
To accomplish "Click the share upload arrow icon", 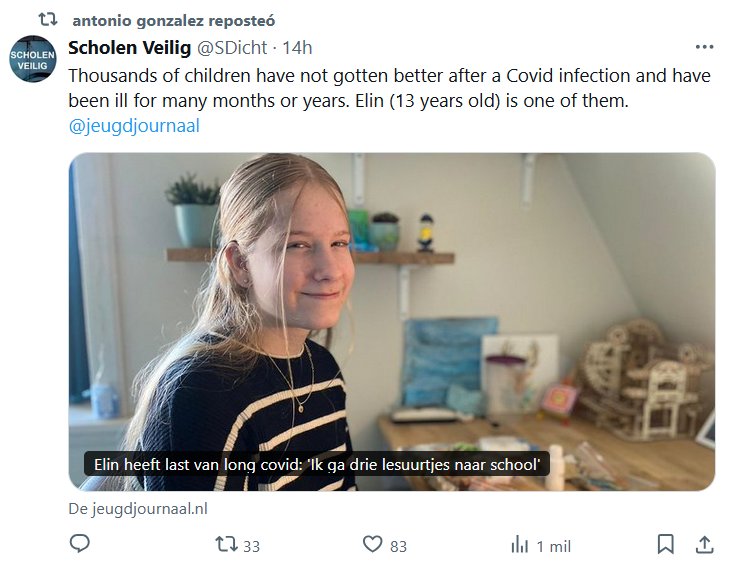I will pyautogui.click(x=704, y=544).
